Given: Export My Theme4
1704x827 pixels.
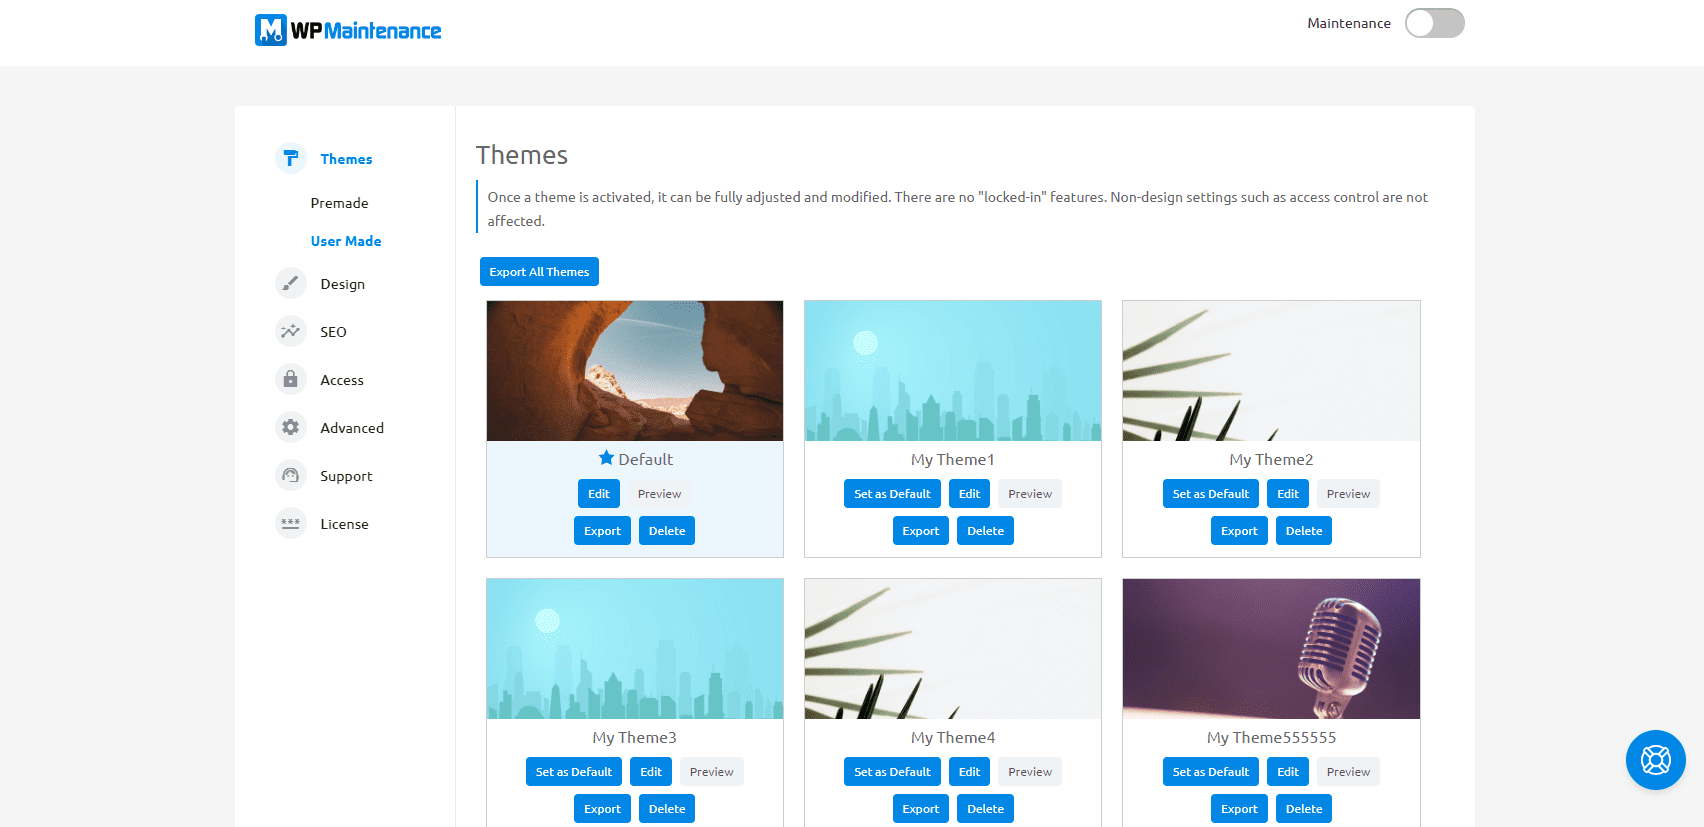Looking at the screenshot, I should [921, 809].
